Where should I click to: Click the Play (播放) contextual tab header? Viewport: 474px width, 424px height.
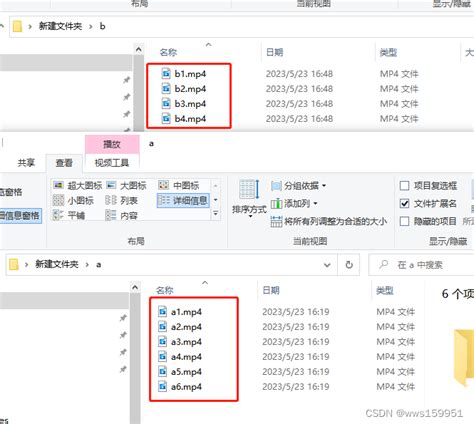(x=112, y=144)
